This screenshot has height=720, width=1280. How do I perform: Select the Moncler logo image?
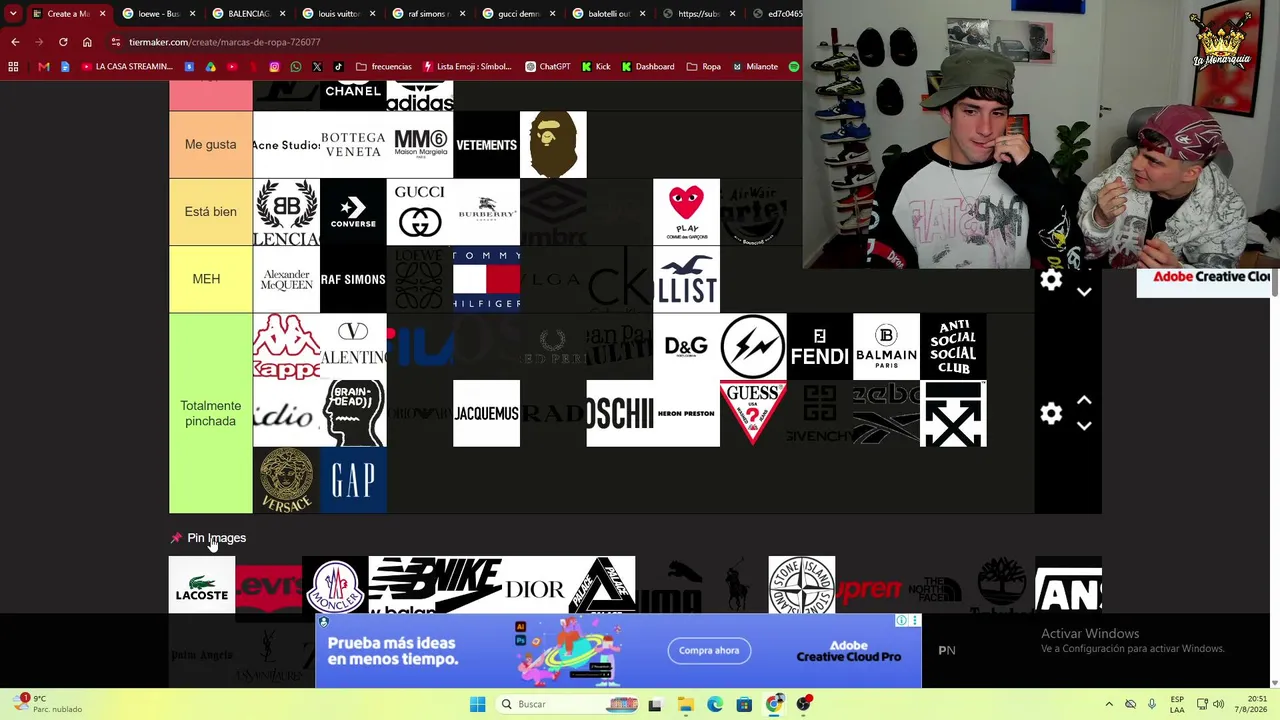pos(335,585)
